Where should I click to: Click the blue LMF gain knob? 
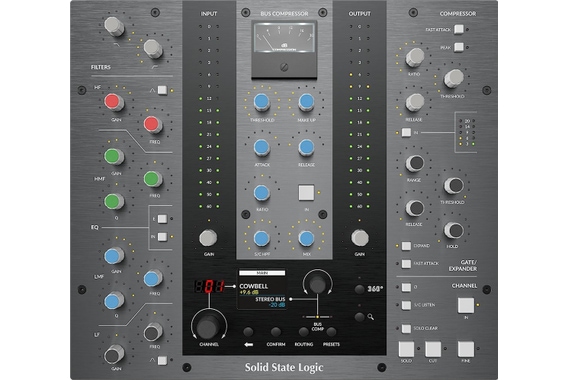pyautogui.click(x=114, y=256)
